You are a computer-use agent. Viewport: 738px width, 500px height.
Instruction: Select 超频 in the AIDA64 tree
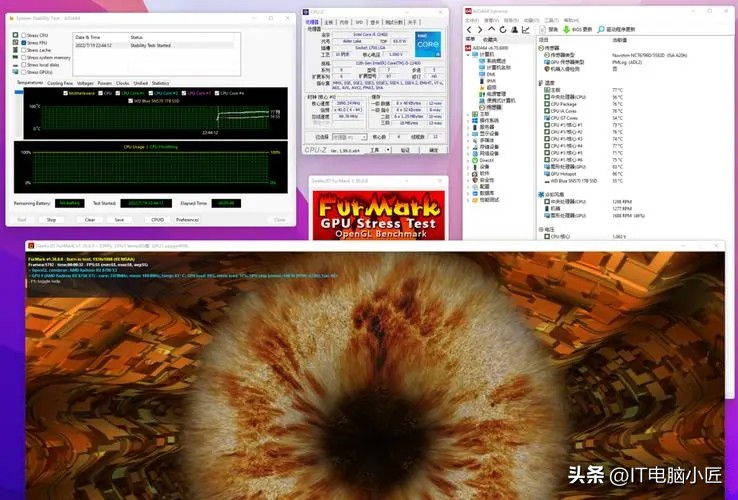488,88
